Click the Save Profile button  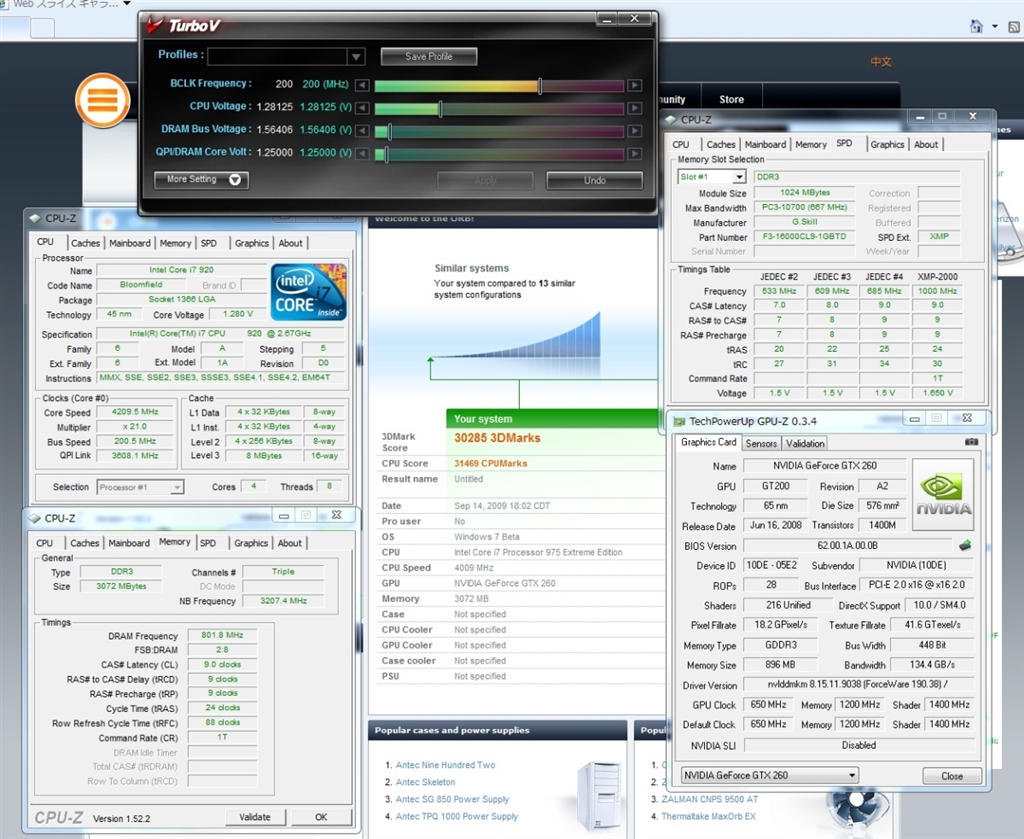428,57
